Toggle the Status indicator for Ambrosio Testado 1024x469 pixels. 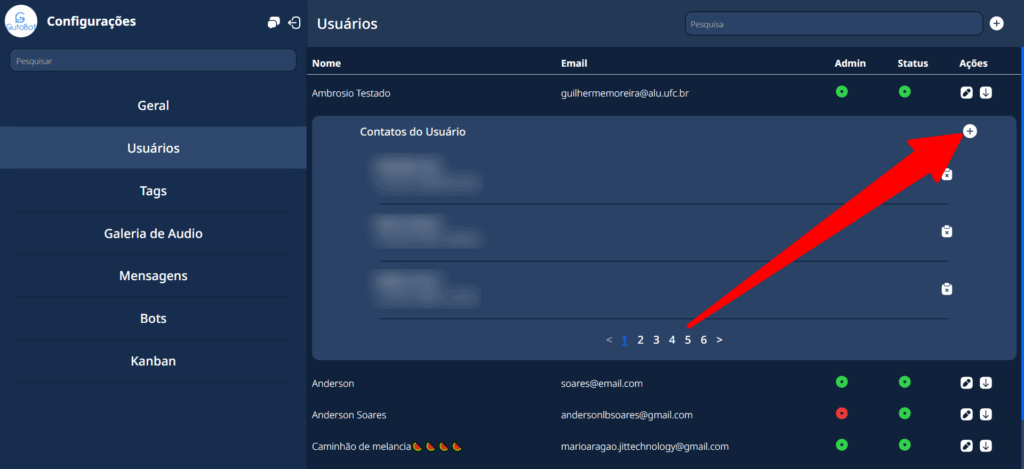tap(905, 92)
